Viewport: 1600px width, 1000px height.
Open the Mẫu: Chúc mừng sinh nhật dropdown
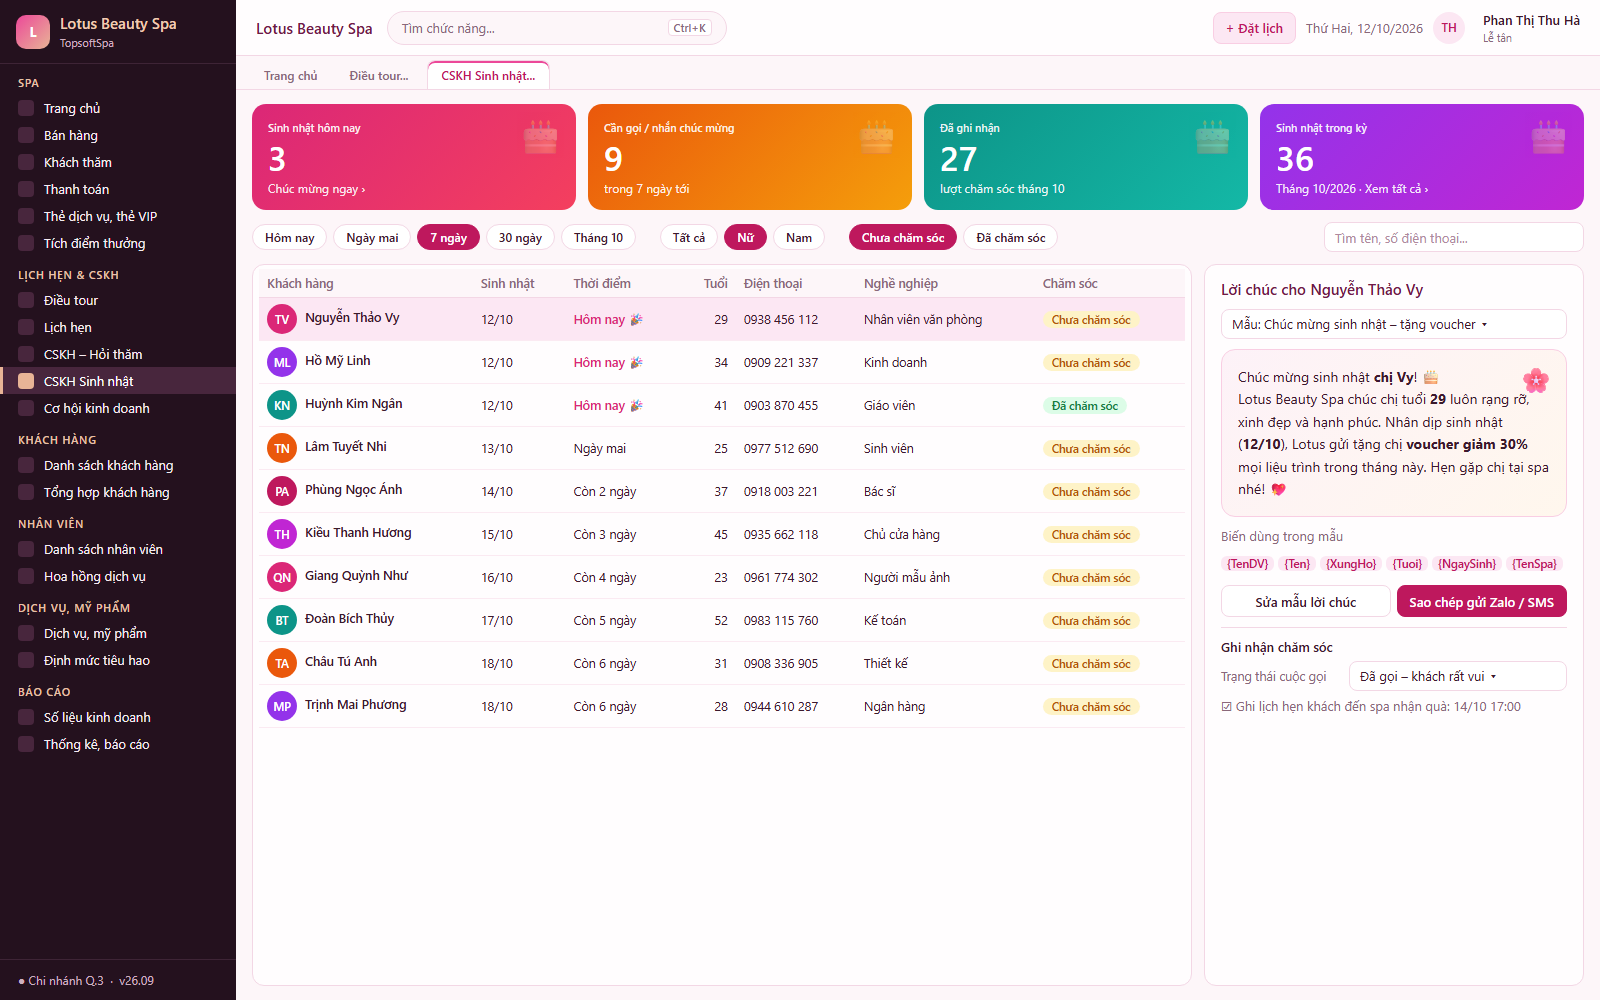1393,324
